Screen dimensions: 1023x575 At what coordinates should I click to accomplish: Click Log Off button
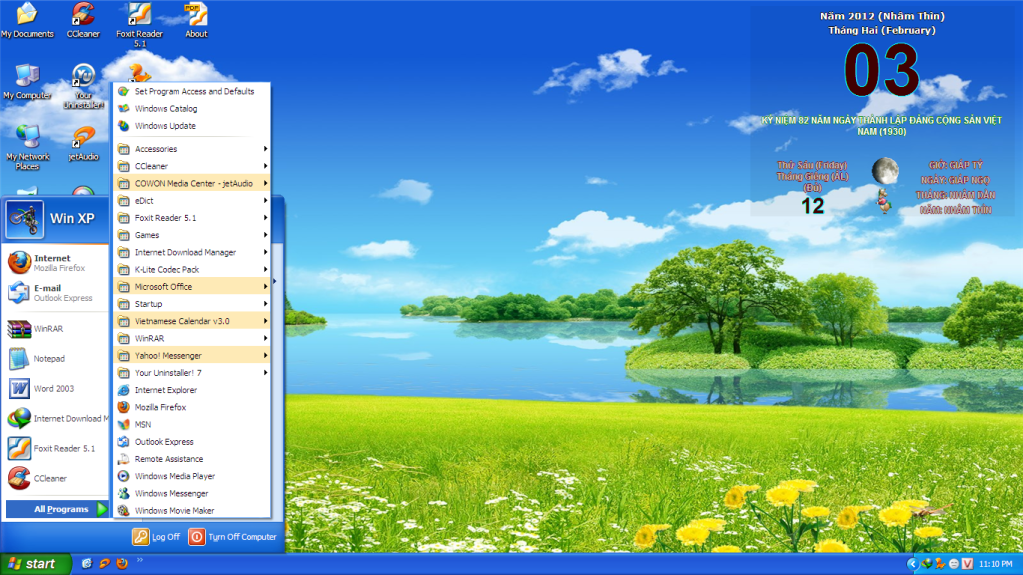point(157,536)
